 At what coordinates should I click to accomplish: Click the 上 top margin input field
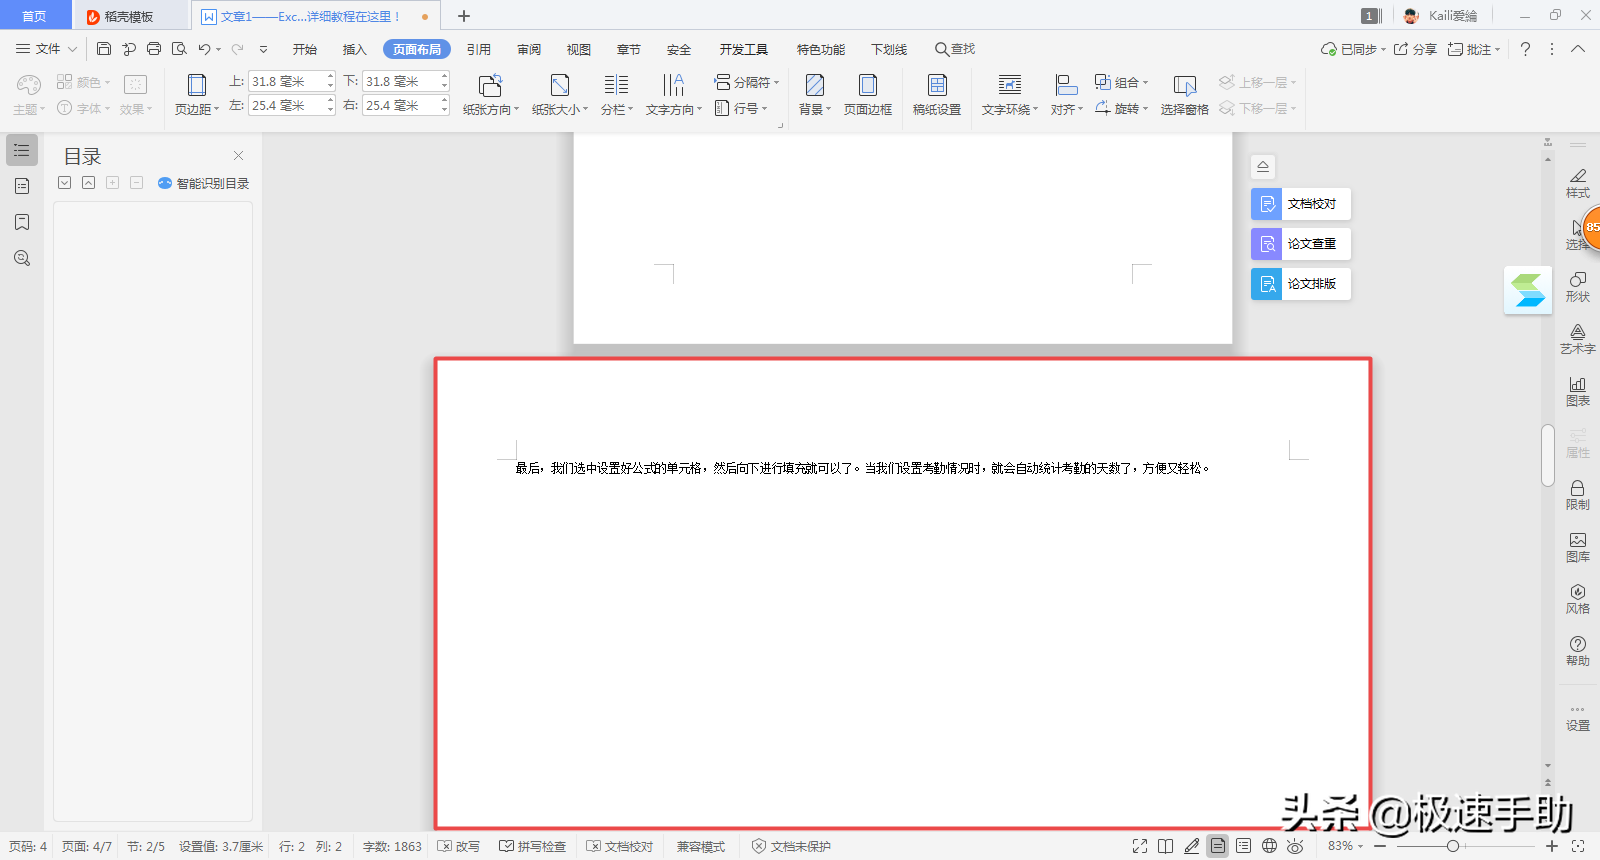click(291, 81)
